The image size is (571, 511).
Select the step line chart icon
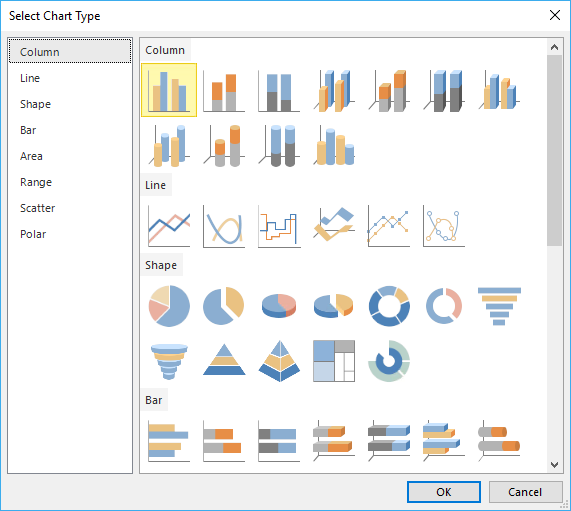point(279,225)
